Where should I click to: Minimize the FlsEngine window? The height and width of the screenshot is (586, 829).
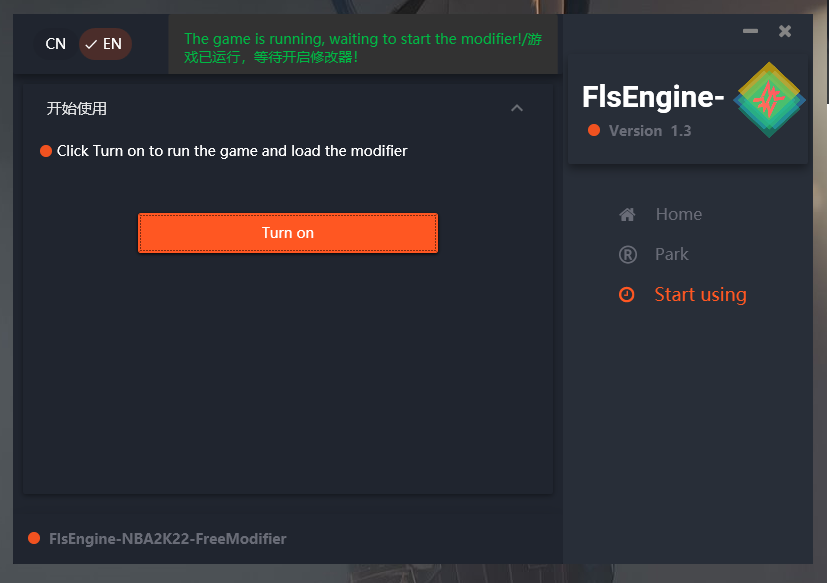(750, 31)
